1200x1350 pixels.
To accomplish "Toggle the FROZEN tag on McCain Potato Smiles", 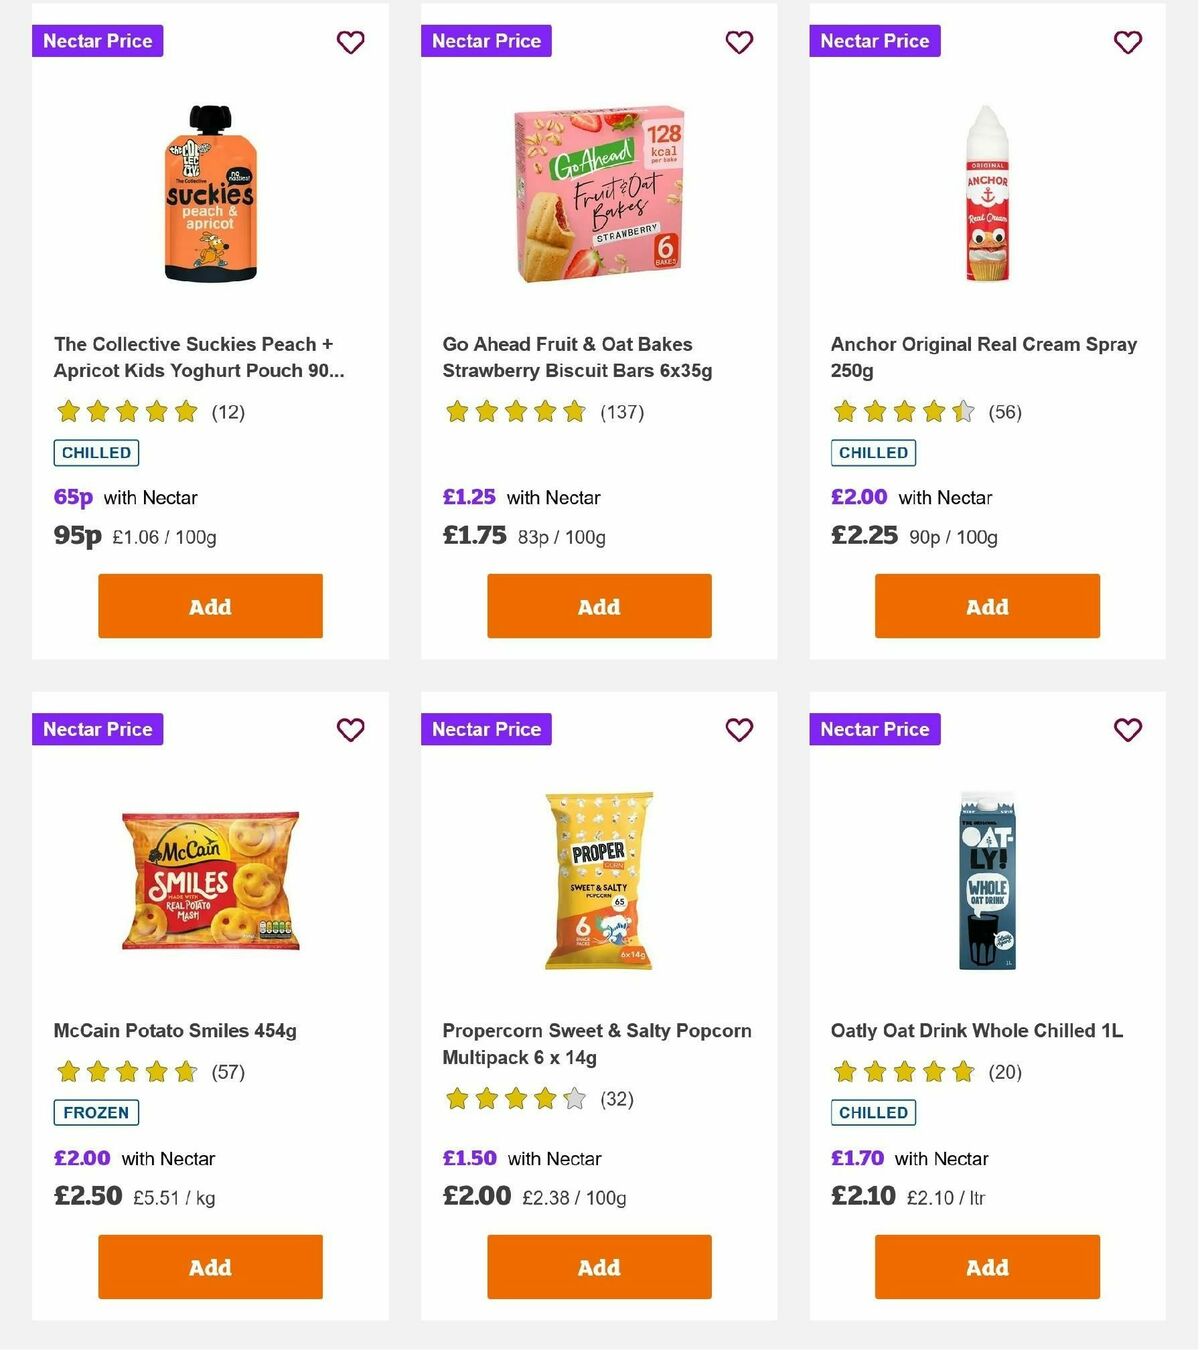I will 95,1112.
